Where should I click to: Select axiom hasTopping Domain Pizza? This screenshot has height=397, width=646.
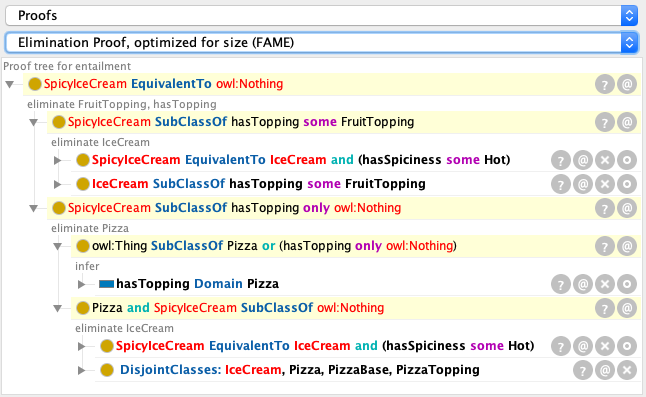[197, 284]
